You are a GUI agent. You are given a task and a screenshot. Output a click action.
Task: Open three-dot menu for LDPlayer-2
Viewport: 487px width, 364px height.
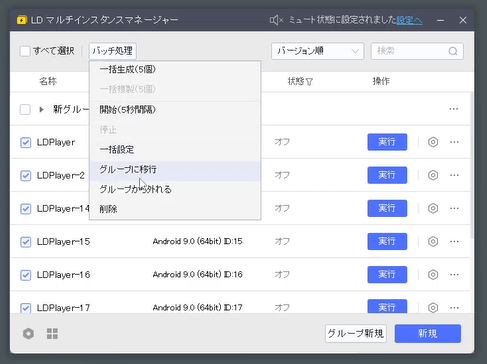coord(454,175)
